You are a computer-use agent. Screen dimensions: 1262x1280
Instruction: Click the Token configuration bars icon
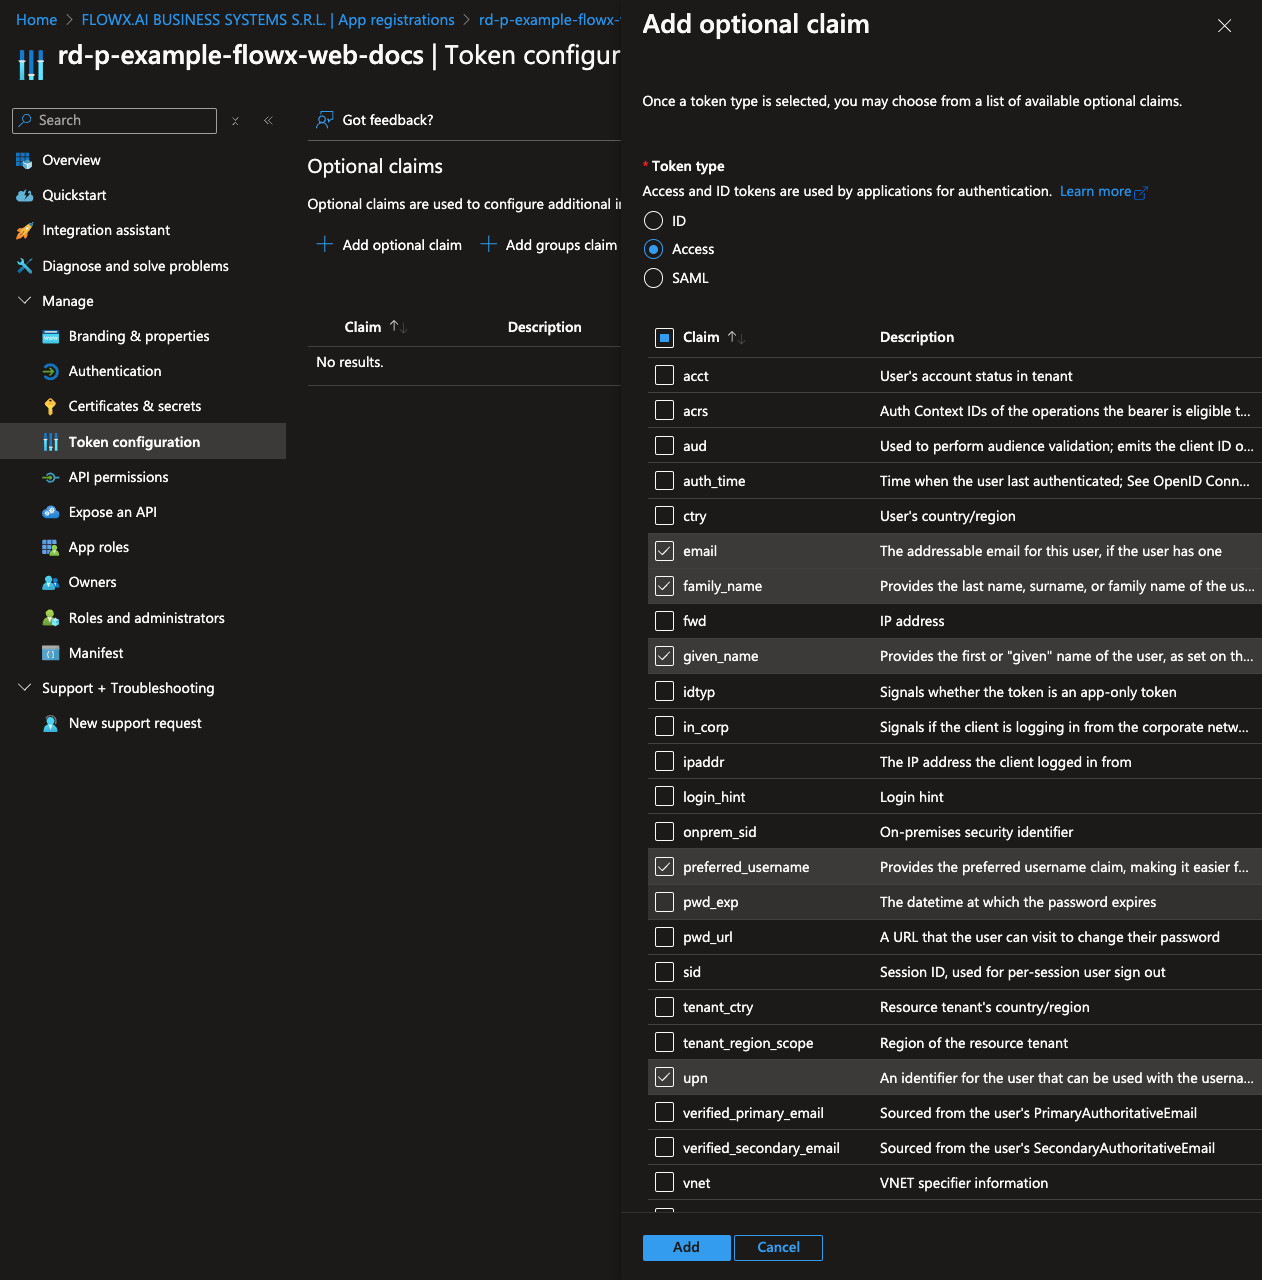pos(50,442)
